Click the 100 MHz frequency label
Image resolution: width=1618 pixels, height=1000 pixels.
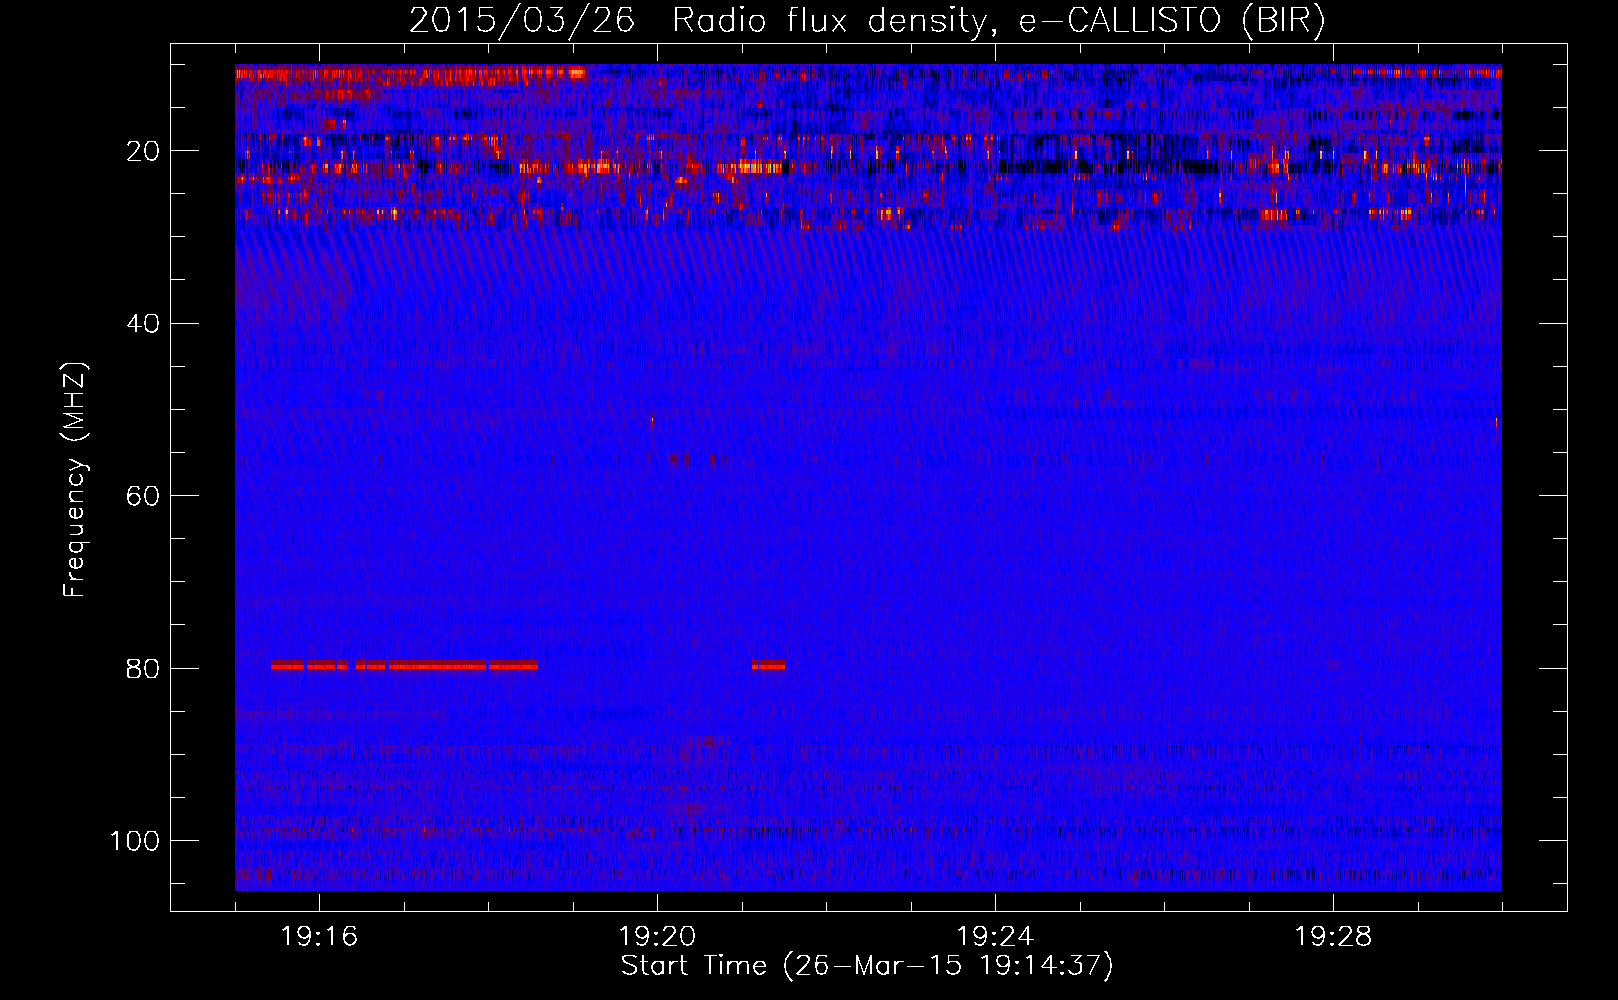pos(135,841)
